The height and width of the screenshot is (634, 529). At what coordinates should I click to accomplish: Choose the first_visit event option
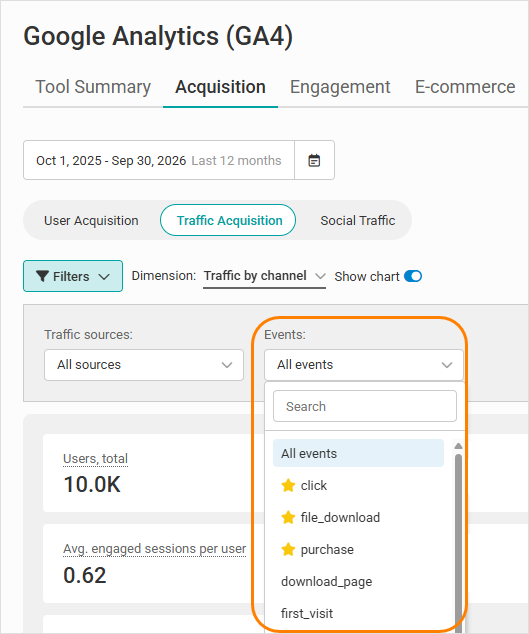click(358, 613)
